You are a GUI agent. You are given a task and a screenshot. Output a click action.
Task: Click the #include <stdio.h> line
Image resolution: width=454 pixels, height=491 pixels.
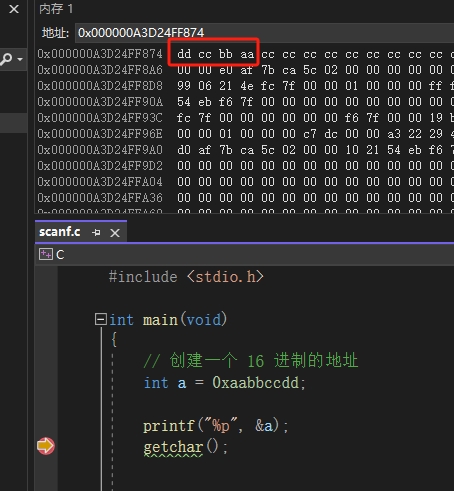point(186,277)
